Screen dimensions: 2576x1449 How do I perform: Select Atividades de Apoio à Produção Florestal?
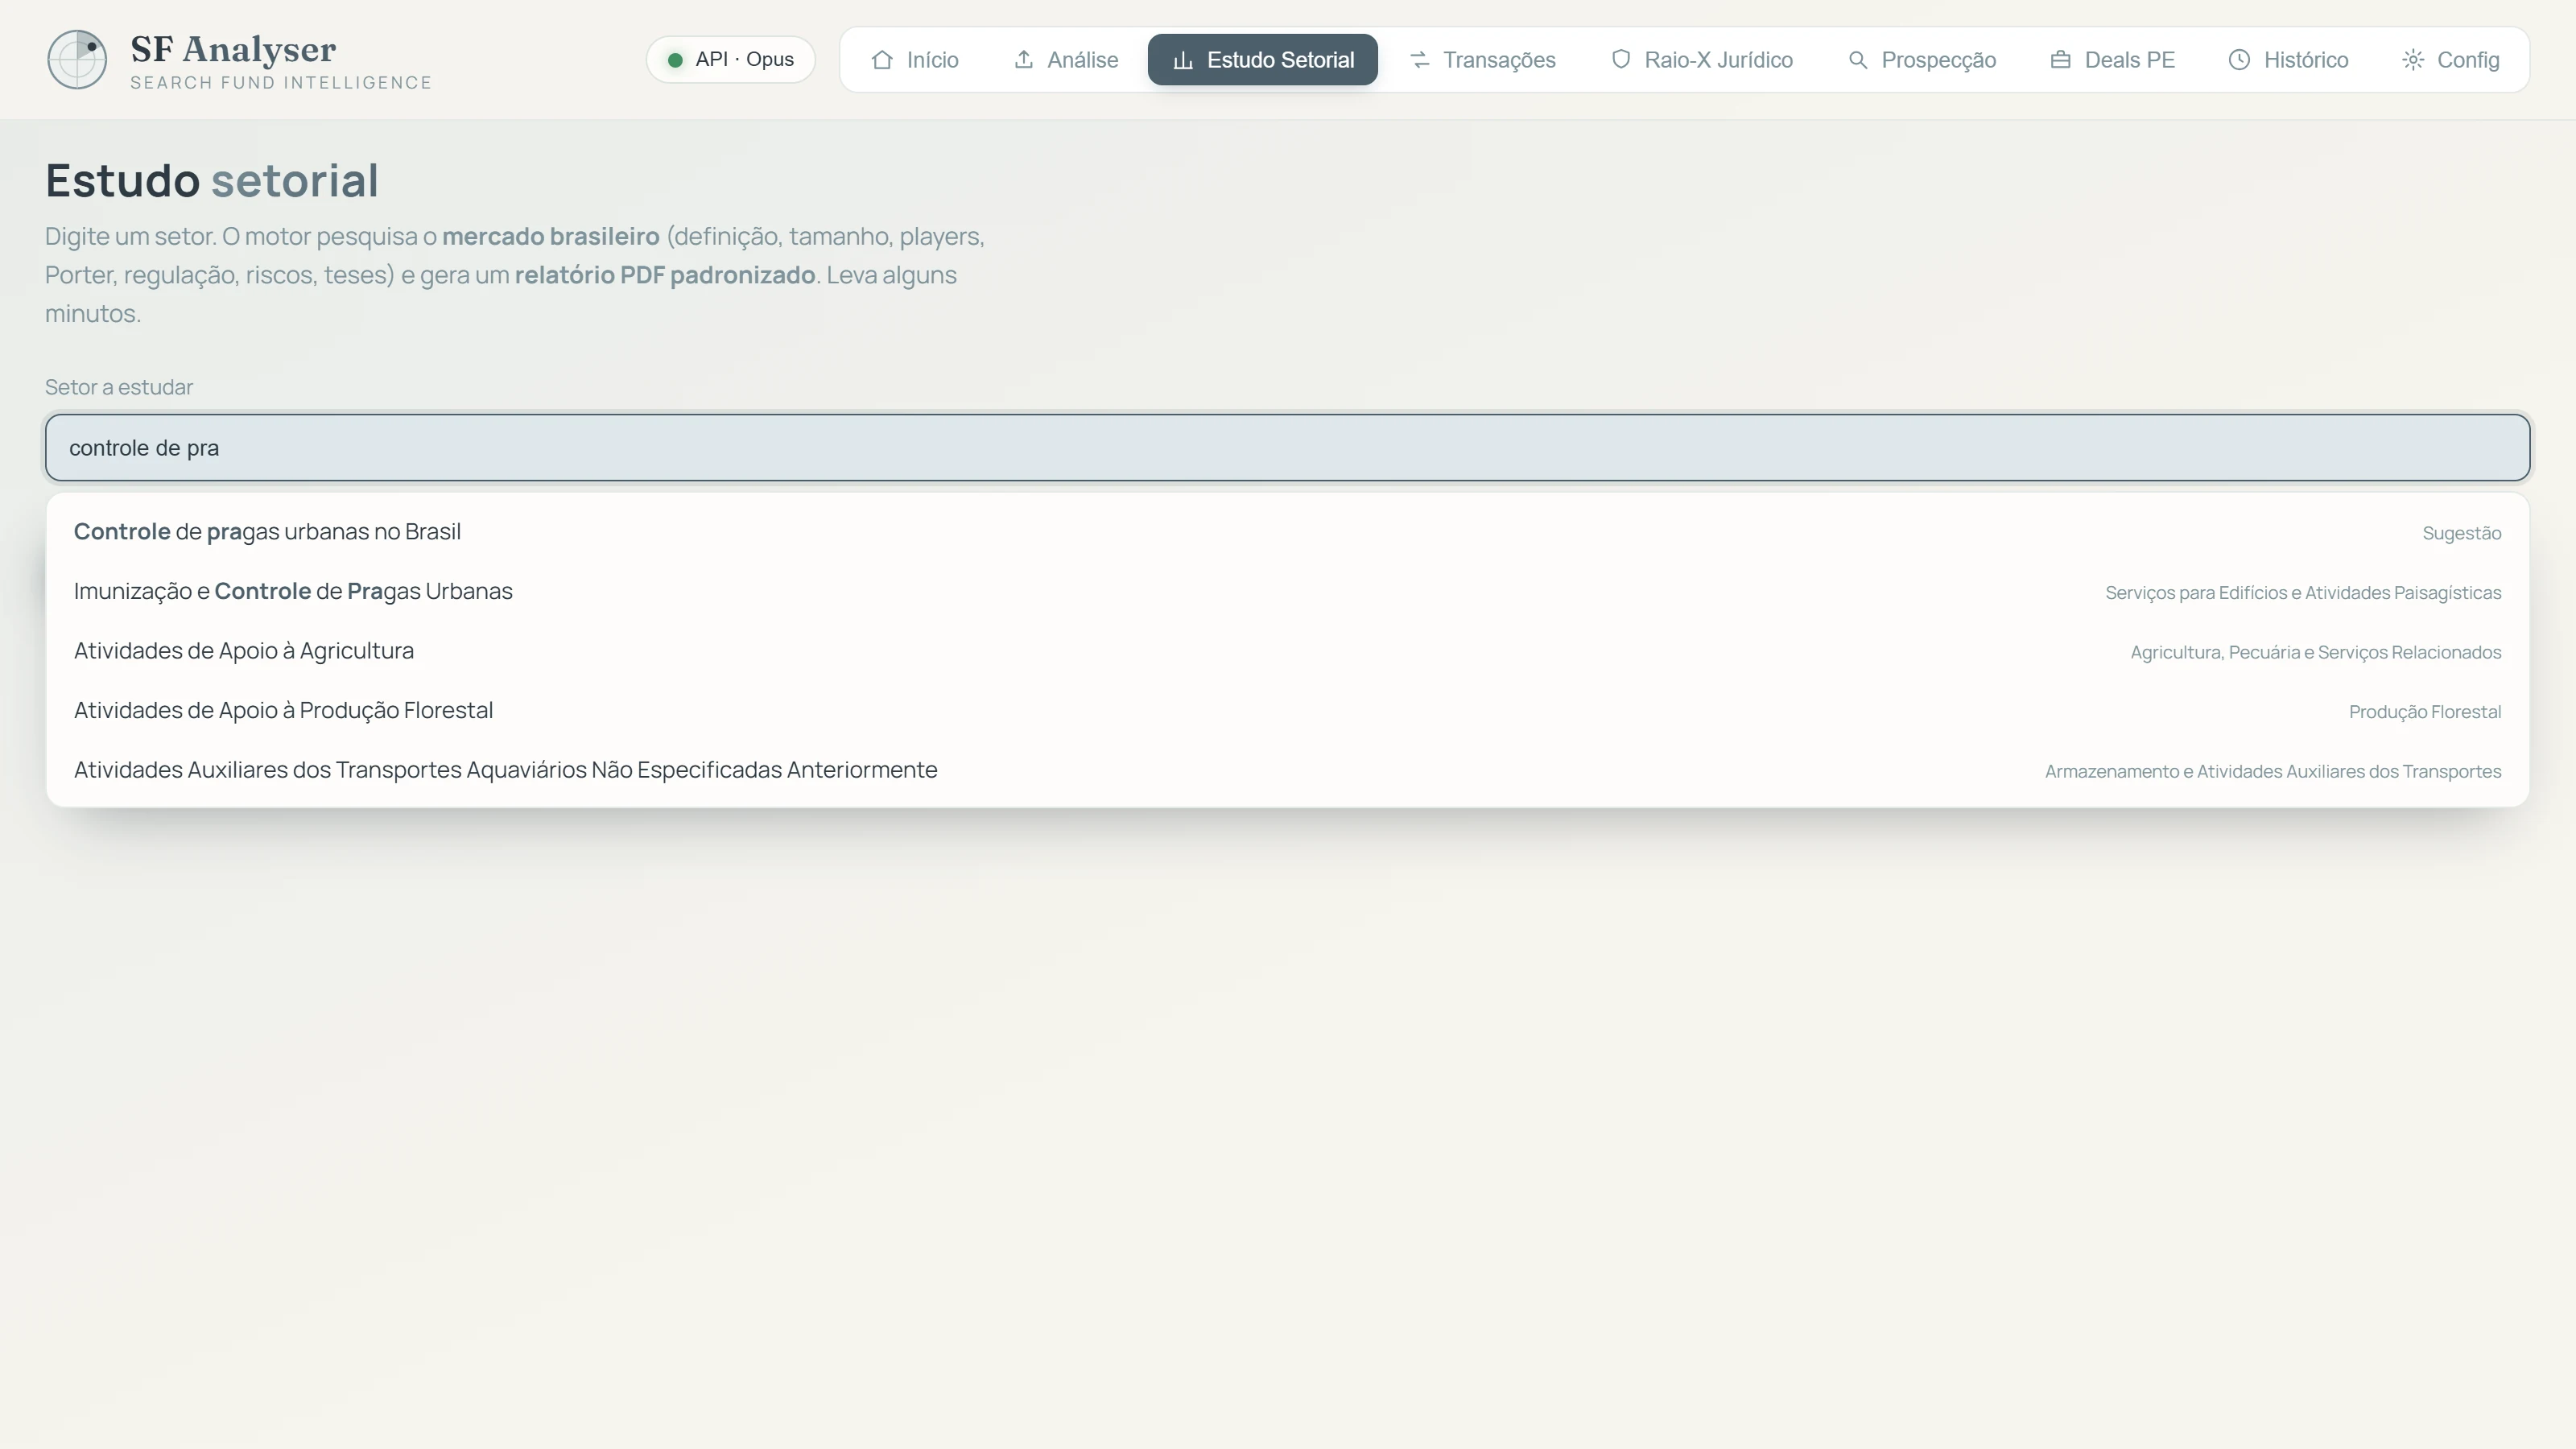(x=1287, y=711)
